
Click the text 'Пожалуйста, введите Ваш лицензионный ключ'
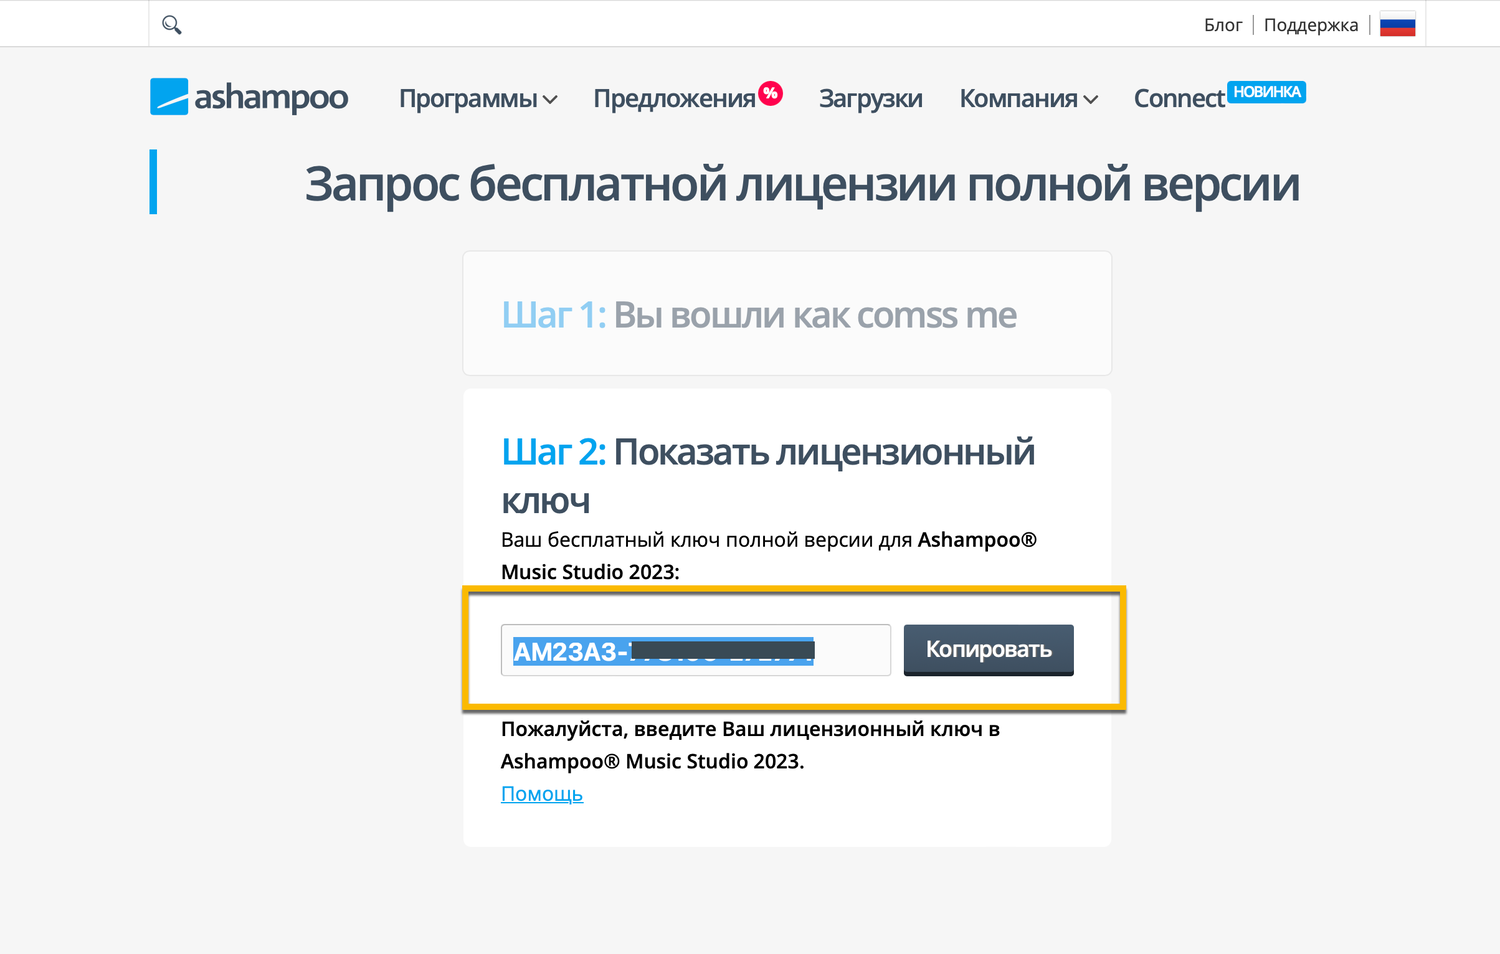[x=741, y=729]
